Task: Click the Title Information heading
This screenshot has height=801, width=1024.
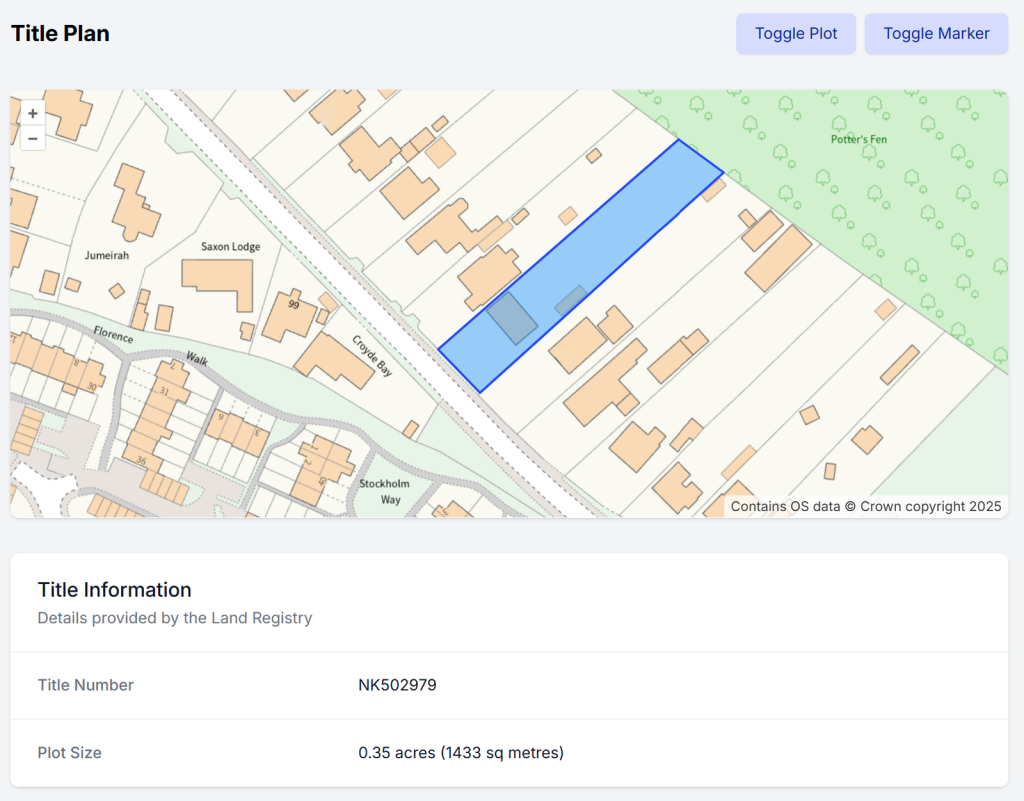Action: (114, 589)
